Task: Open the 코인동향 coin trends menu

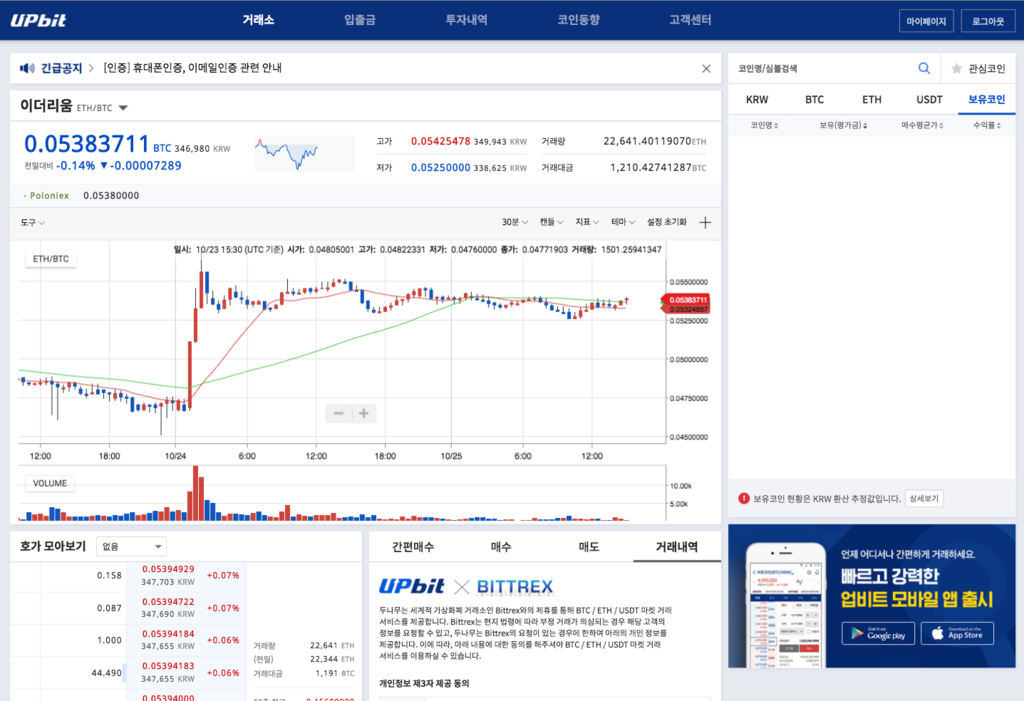Action: [578, 20]
